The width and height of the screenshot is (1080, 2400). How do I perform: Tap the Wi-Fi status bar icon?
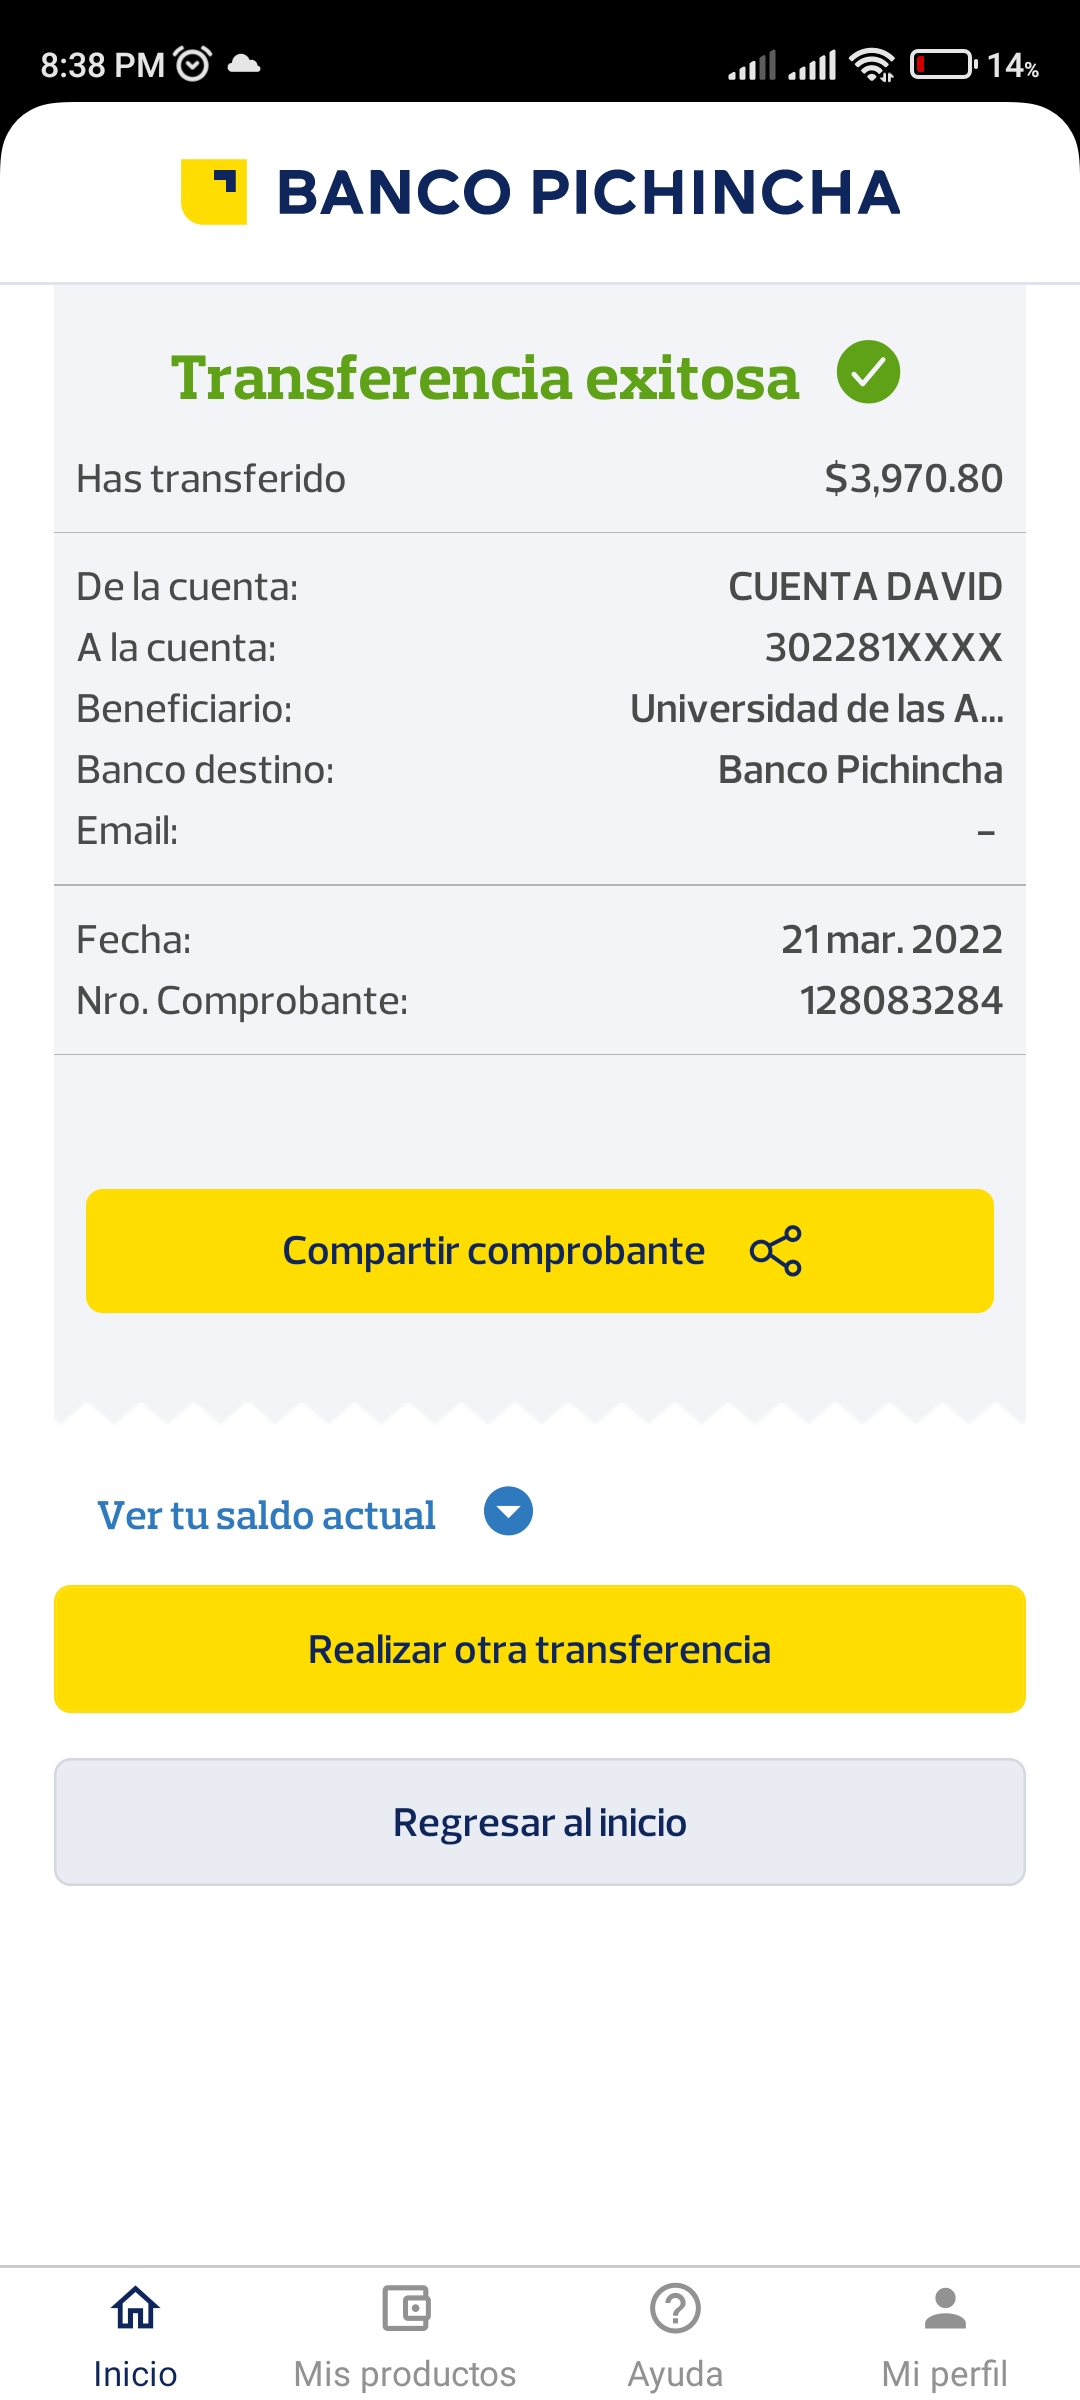pos(872,65)
